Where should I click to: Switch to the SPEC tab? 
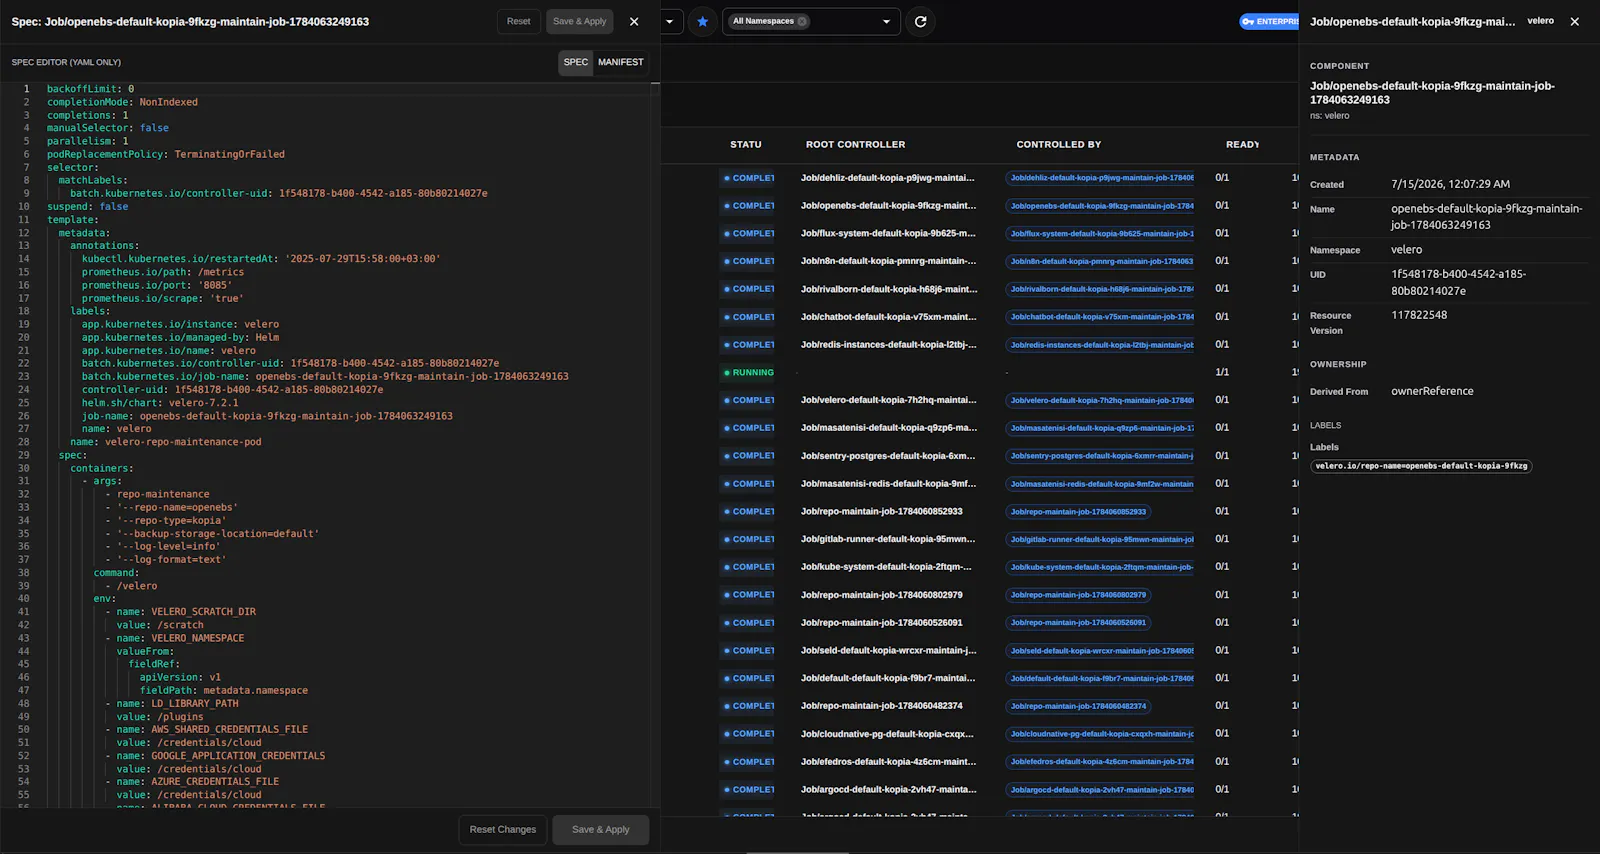(x=576, y=62)
